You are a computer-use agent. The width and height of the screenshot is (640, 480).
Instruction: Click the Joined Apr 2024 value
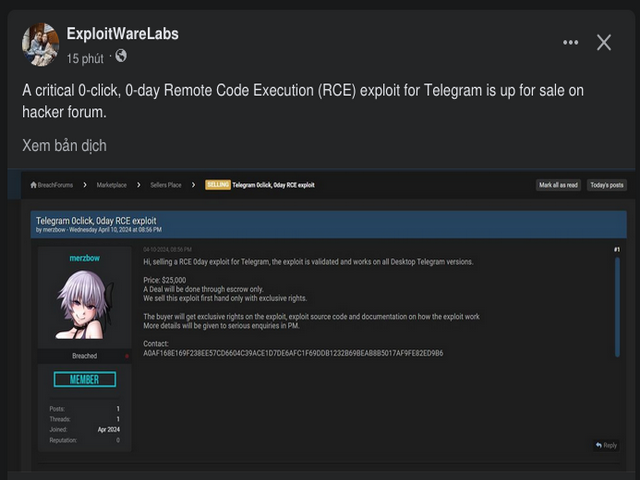tap(109, 429)
